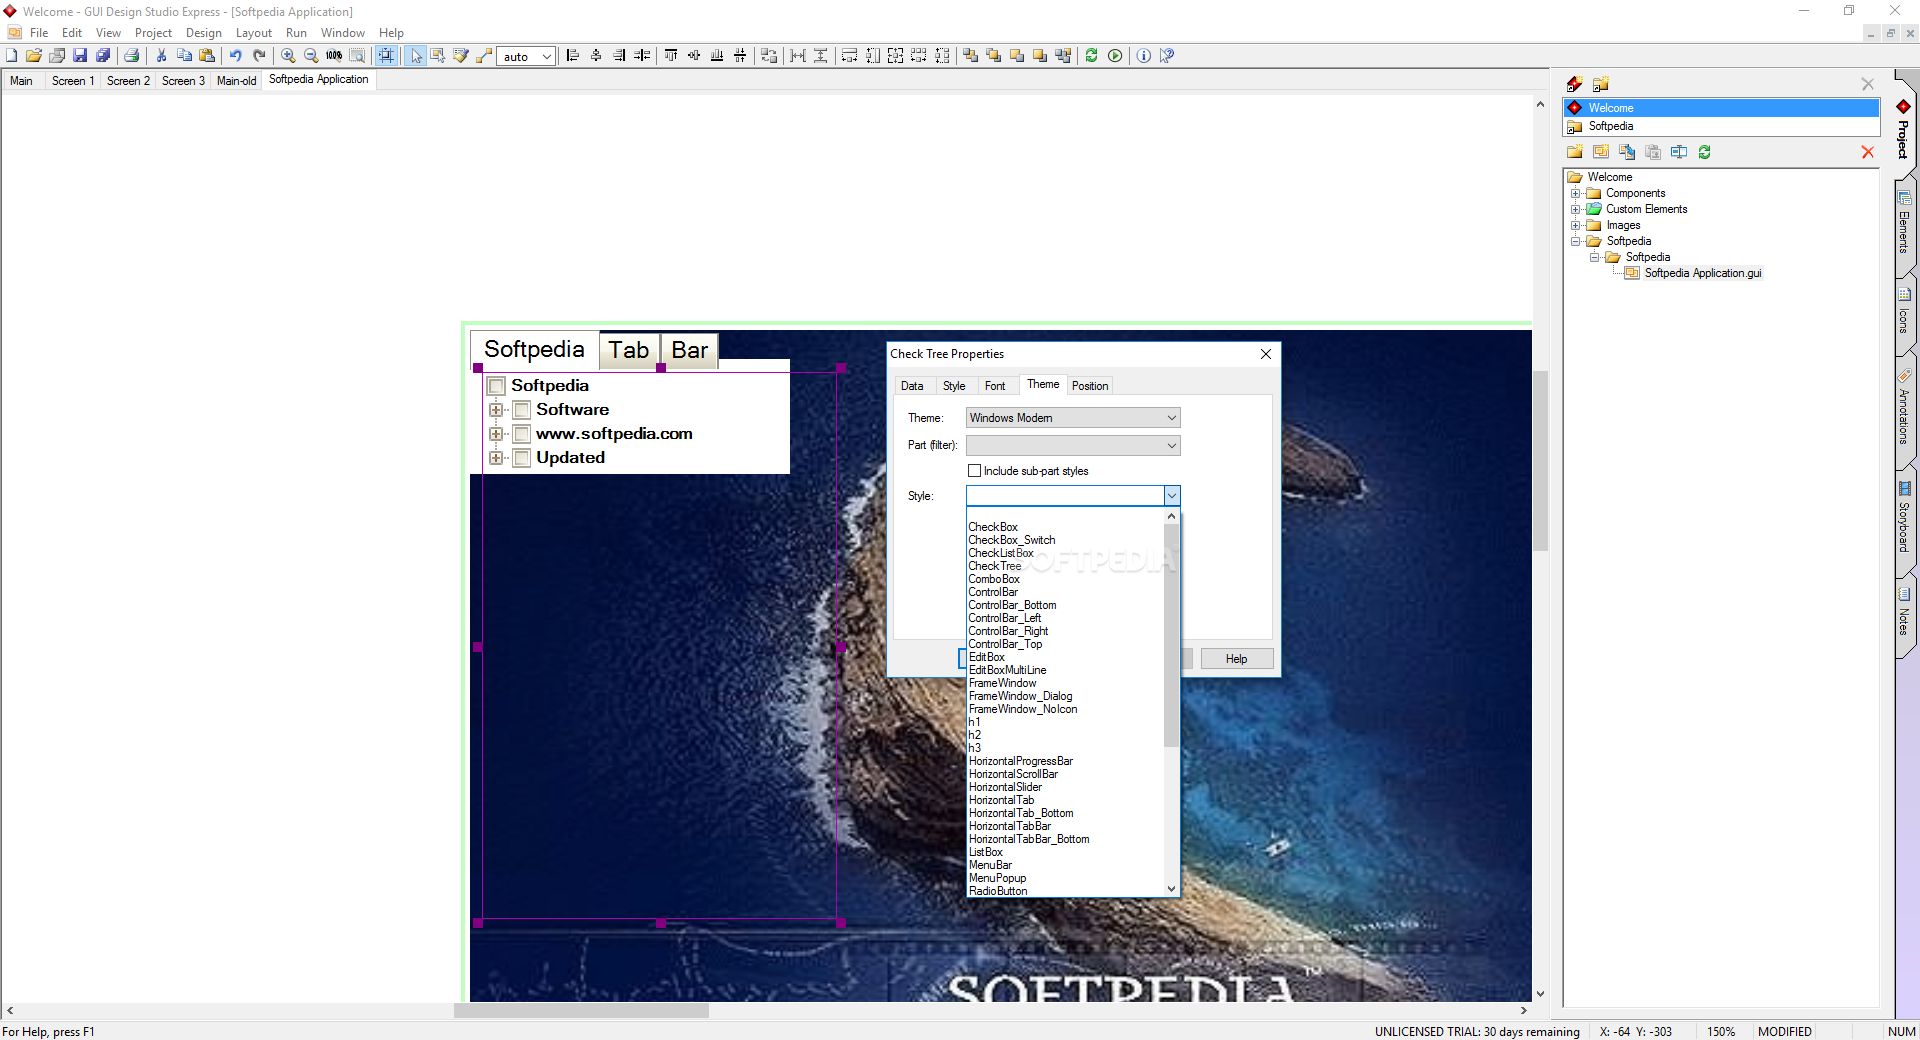Screen dimensions: 1920x1040
Task: Select HorizontalSlider from the style list
Action: 1005,787
